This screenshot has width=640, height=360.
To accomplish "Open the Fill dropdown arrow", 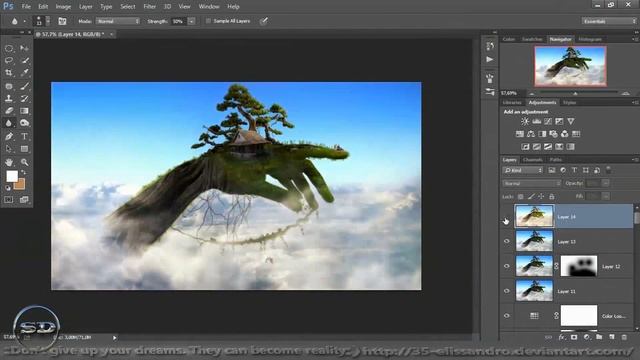I will (606, 197).
